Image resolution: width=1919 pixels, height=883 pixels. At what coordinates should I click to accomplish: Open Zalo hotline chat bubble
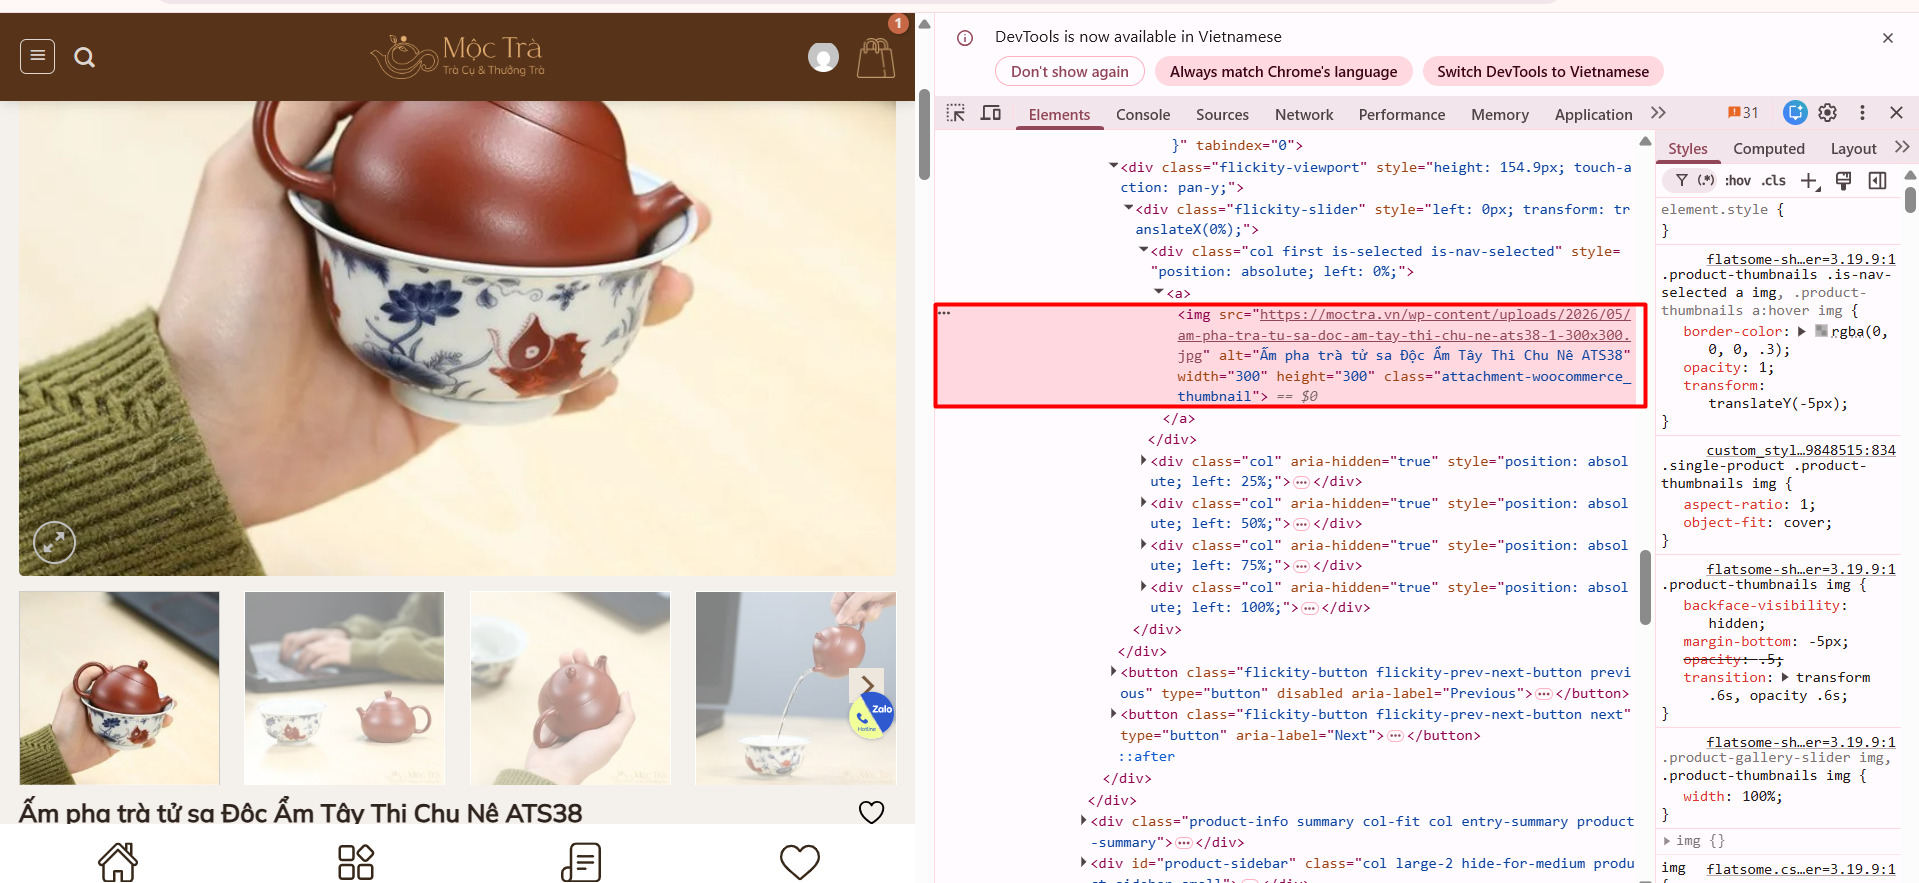point(871,716)
